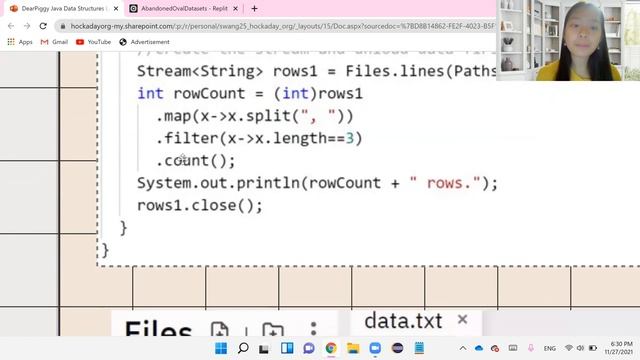Click the presenter webcam video thumbnail
Screen dimensions: 640x360
[568, 40]
